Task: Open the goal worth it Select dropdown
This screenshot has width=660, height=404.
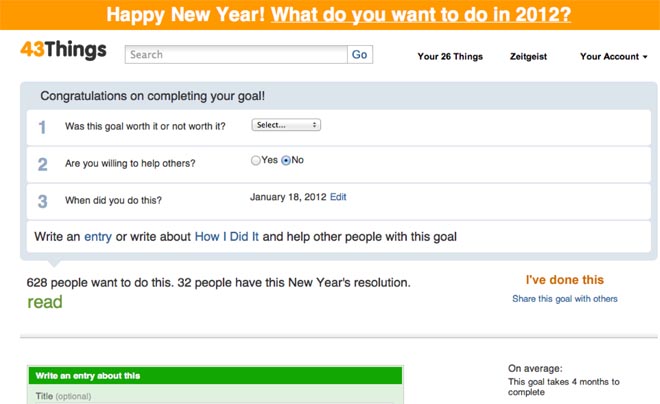Action: pyautogui.click(x=286, y=125)
